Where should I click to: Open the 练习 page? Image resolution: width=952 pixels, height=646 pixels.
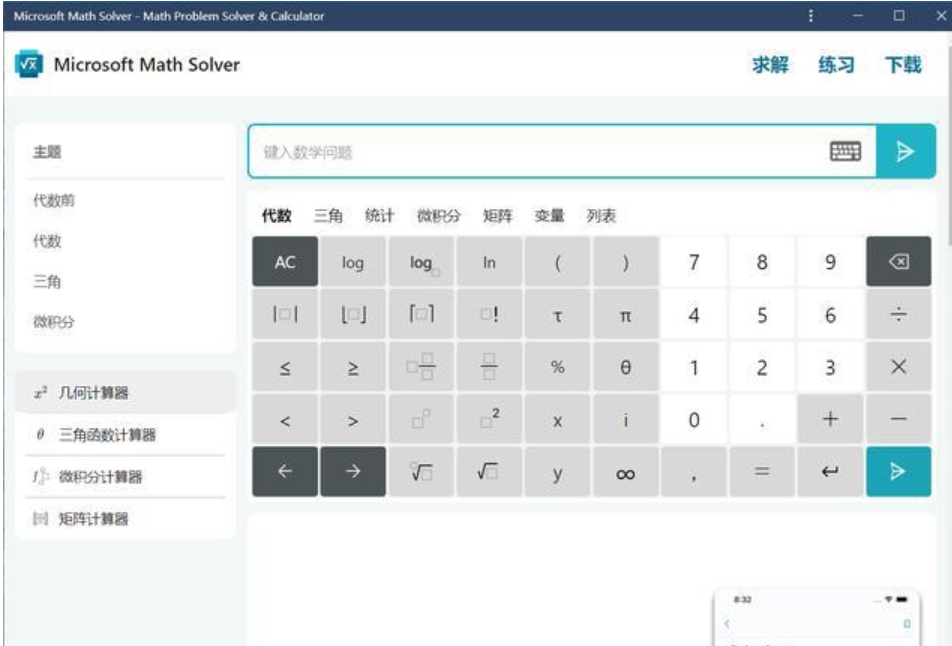[x=836, y=64]
